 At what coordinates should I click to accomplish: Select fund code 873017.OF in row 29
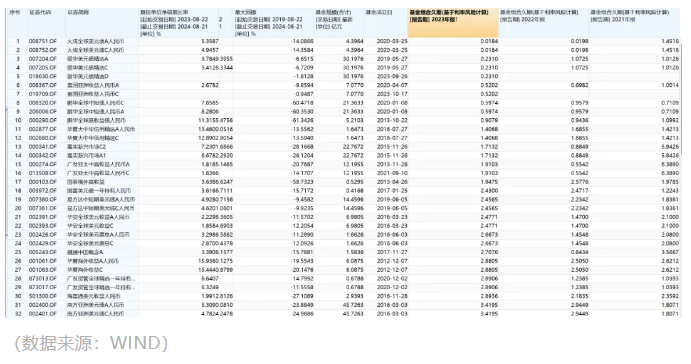click(43, 287)
